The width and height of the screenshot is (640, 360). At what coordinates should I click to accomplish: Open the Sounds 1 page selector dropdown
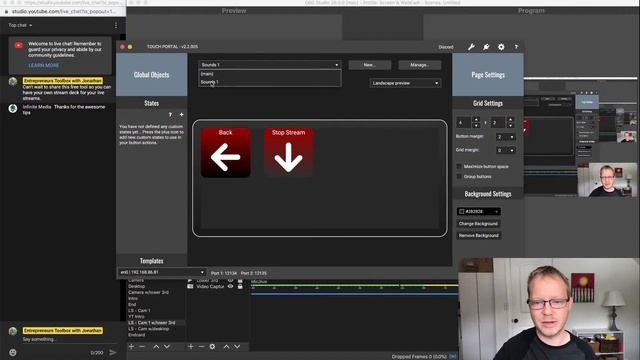269,65
